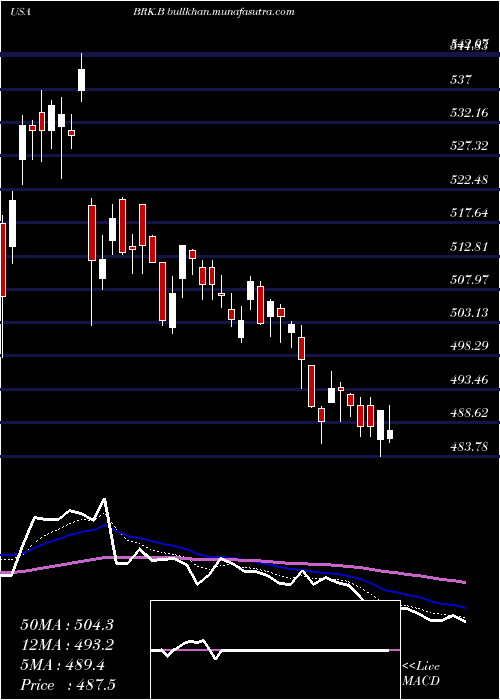Viewport: 500px width, 700px height.
Task: Click the 12MA : 493.2 readout
Action: (67, 644)
